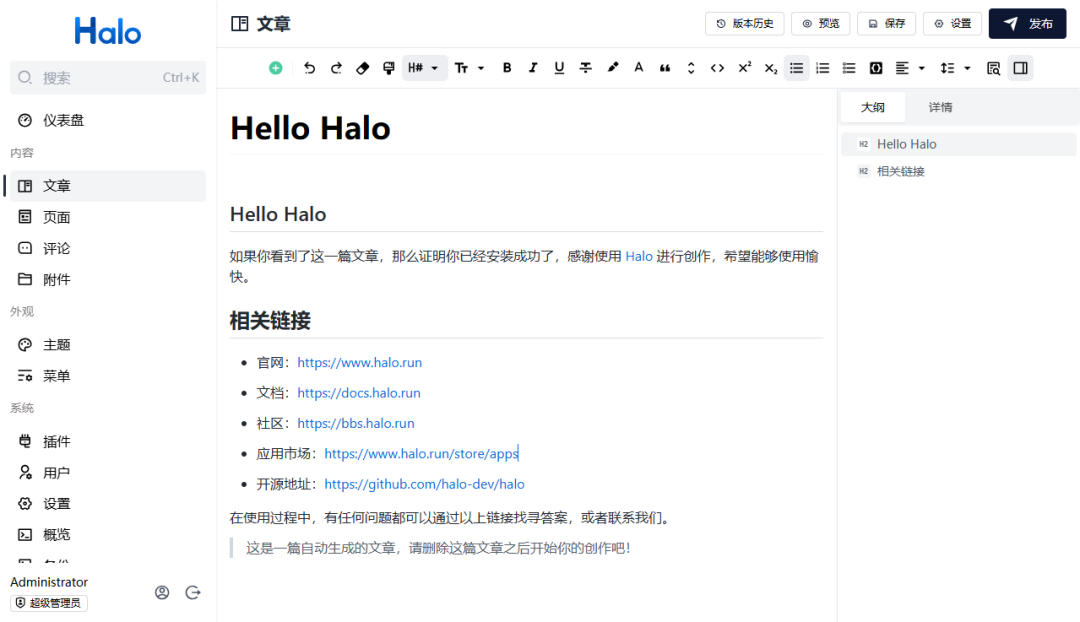Toggle underline formatting
The image size is (1080, 622).
pyautogui.click(x=559, y=68)
